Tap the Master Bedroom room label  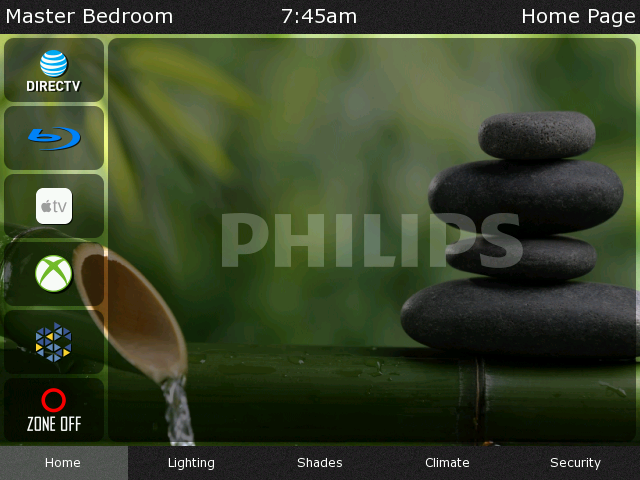tap(89, 17)
